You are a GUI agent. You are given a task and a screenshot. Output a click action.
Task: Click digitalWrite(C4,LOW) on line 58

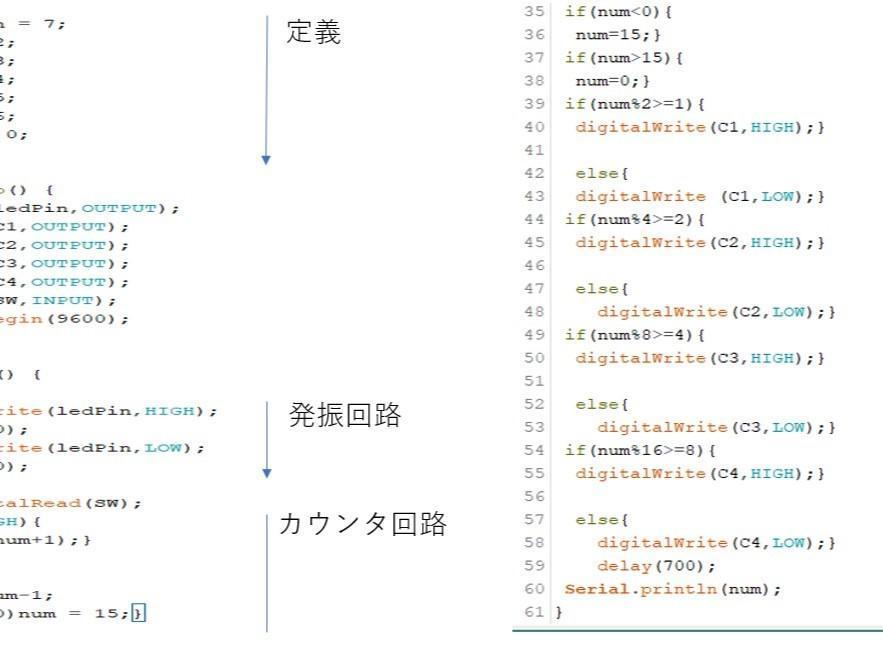point(716,543)
